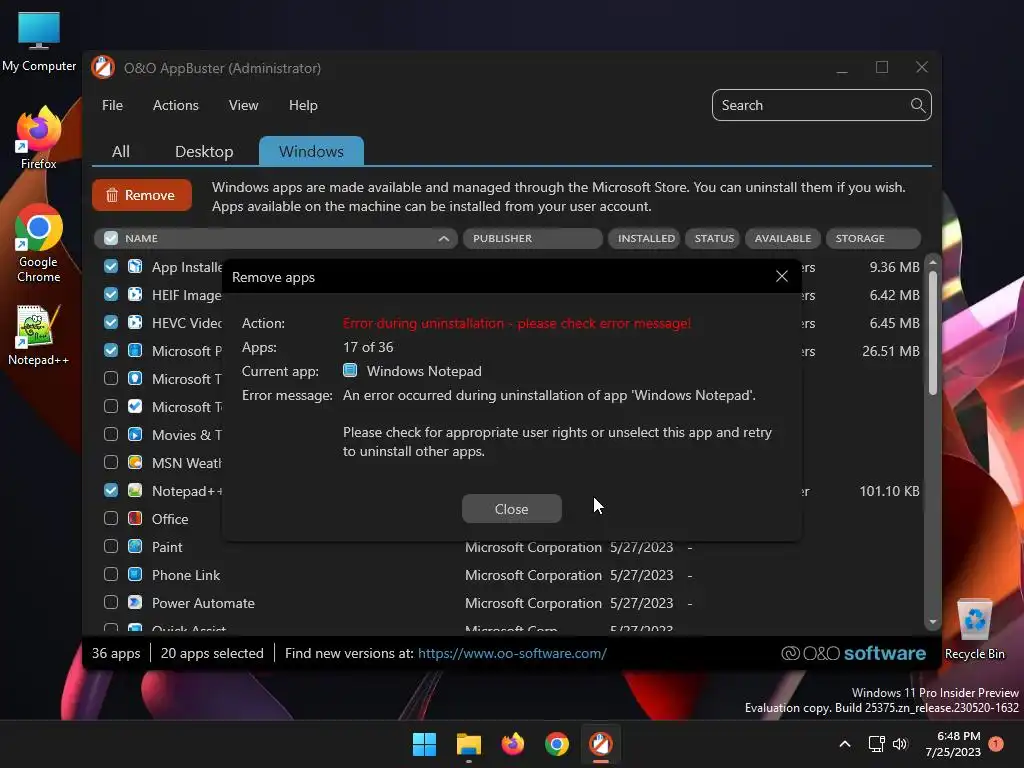Open the Recycle Bin
Viewport: 1024px width, 768px height.
[x=974, y=628]
